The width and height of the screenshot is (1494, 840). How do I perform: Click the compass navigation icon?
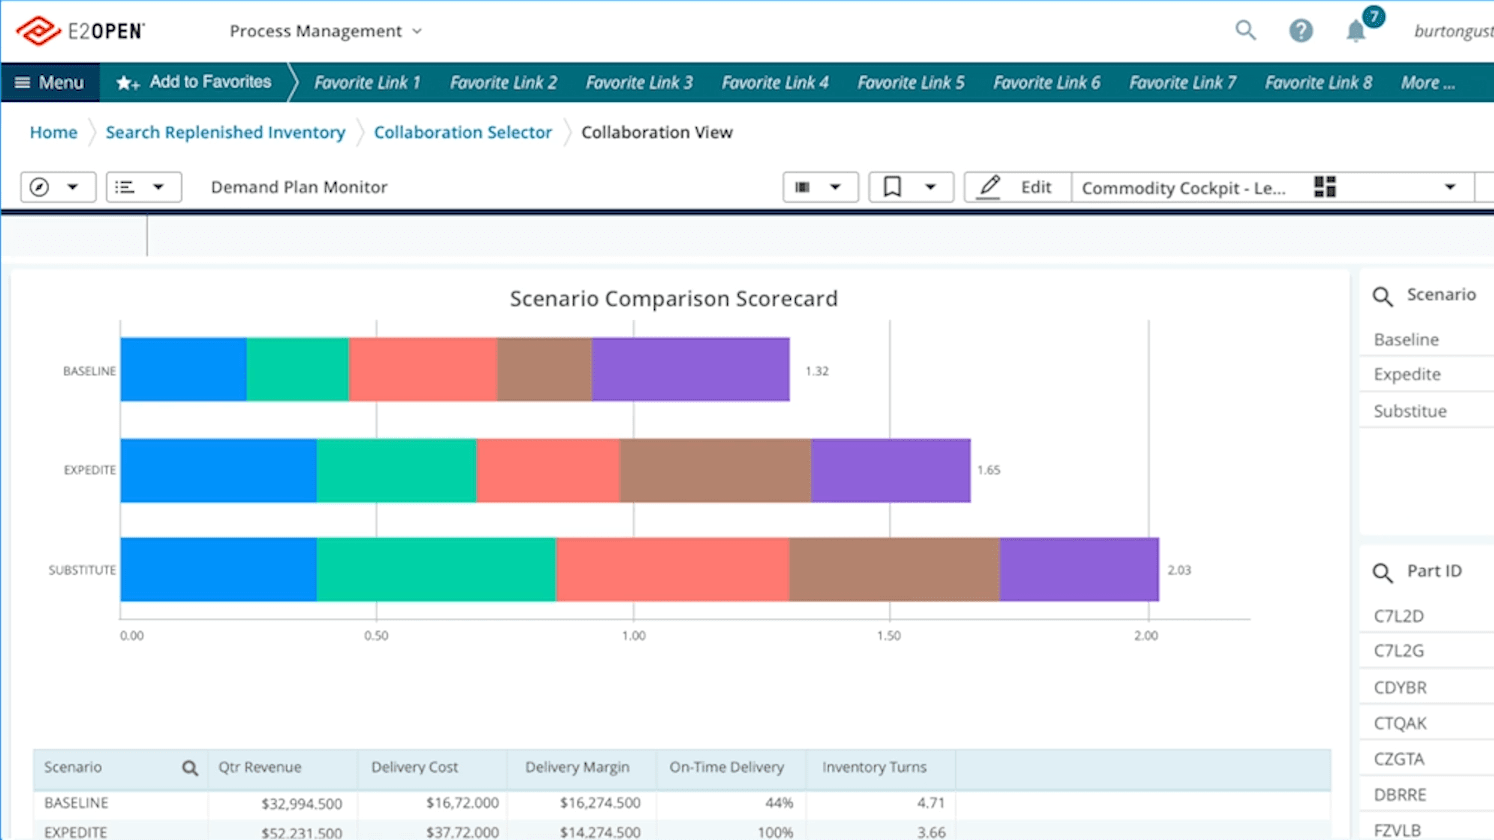(40, 187)
